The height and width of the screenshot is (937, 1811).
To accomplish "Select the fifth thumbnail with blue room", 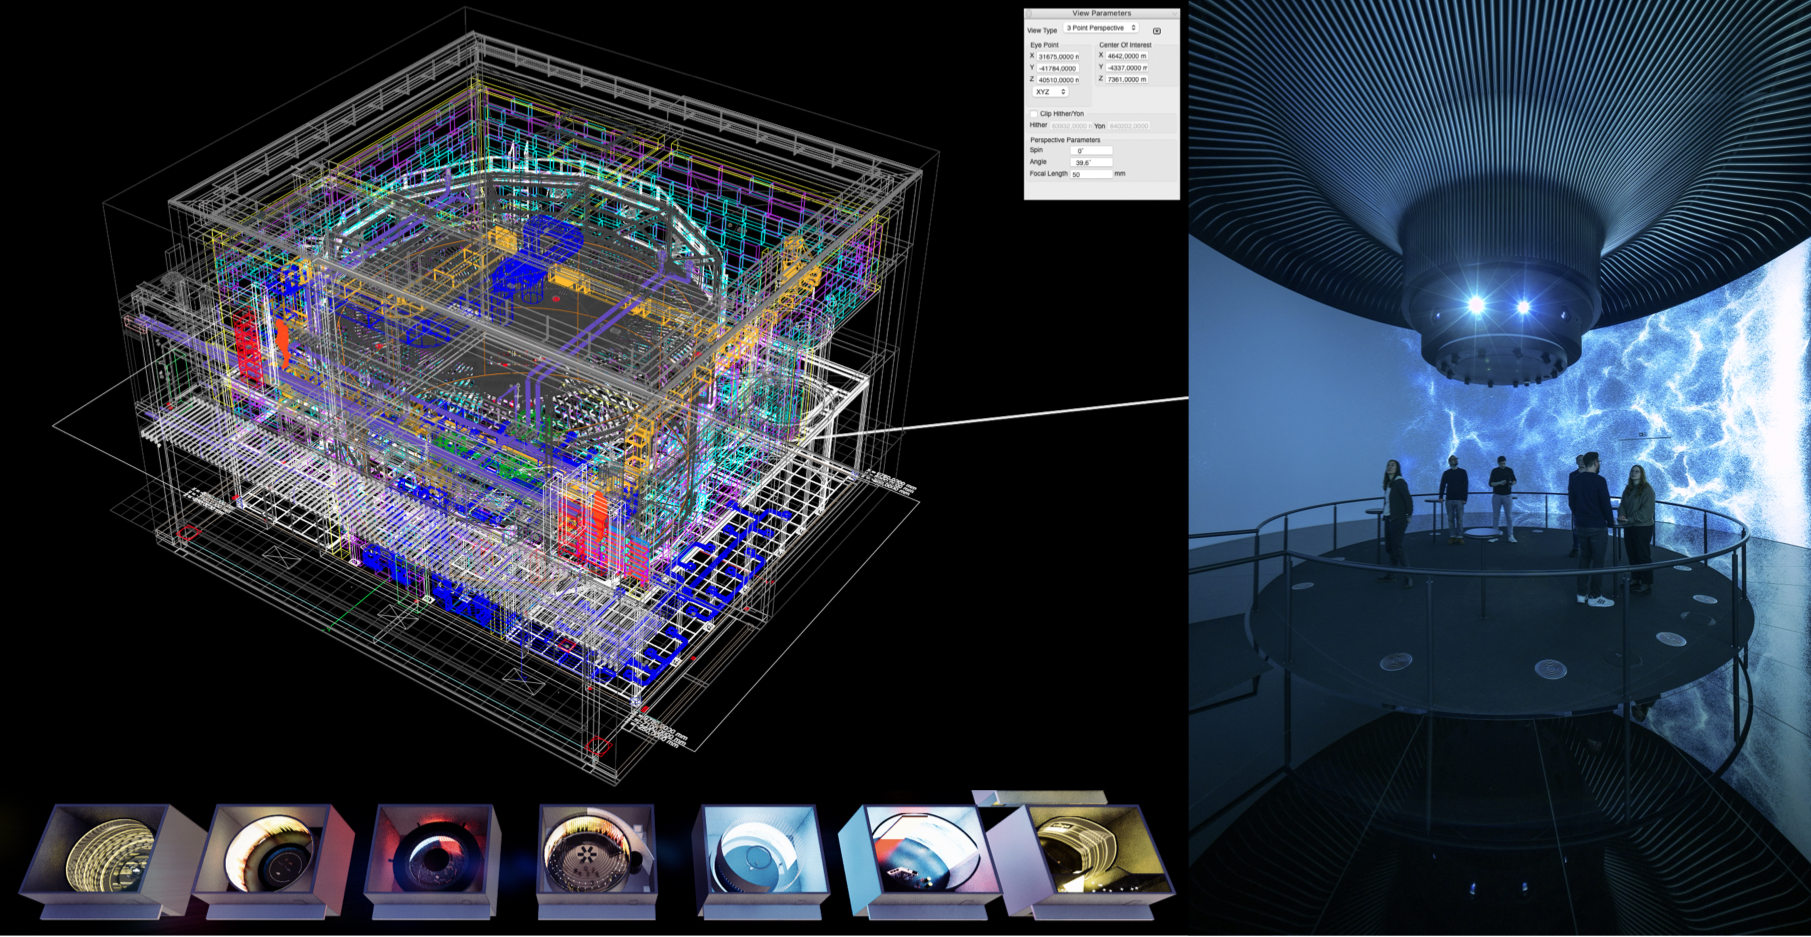I will [x=760, y=855].
